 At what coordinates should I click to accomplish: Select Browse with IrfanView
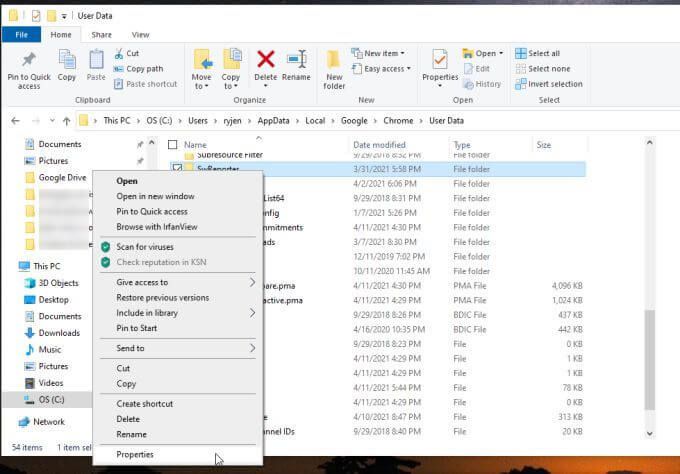click(x=178, y=227)
